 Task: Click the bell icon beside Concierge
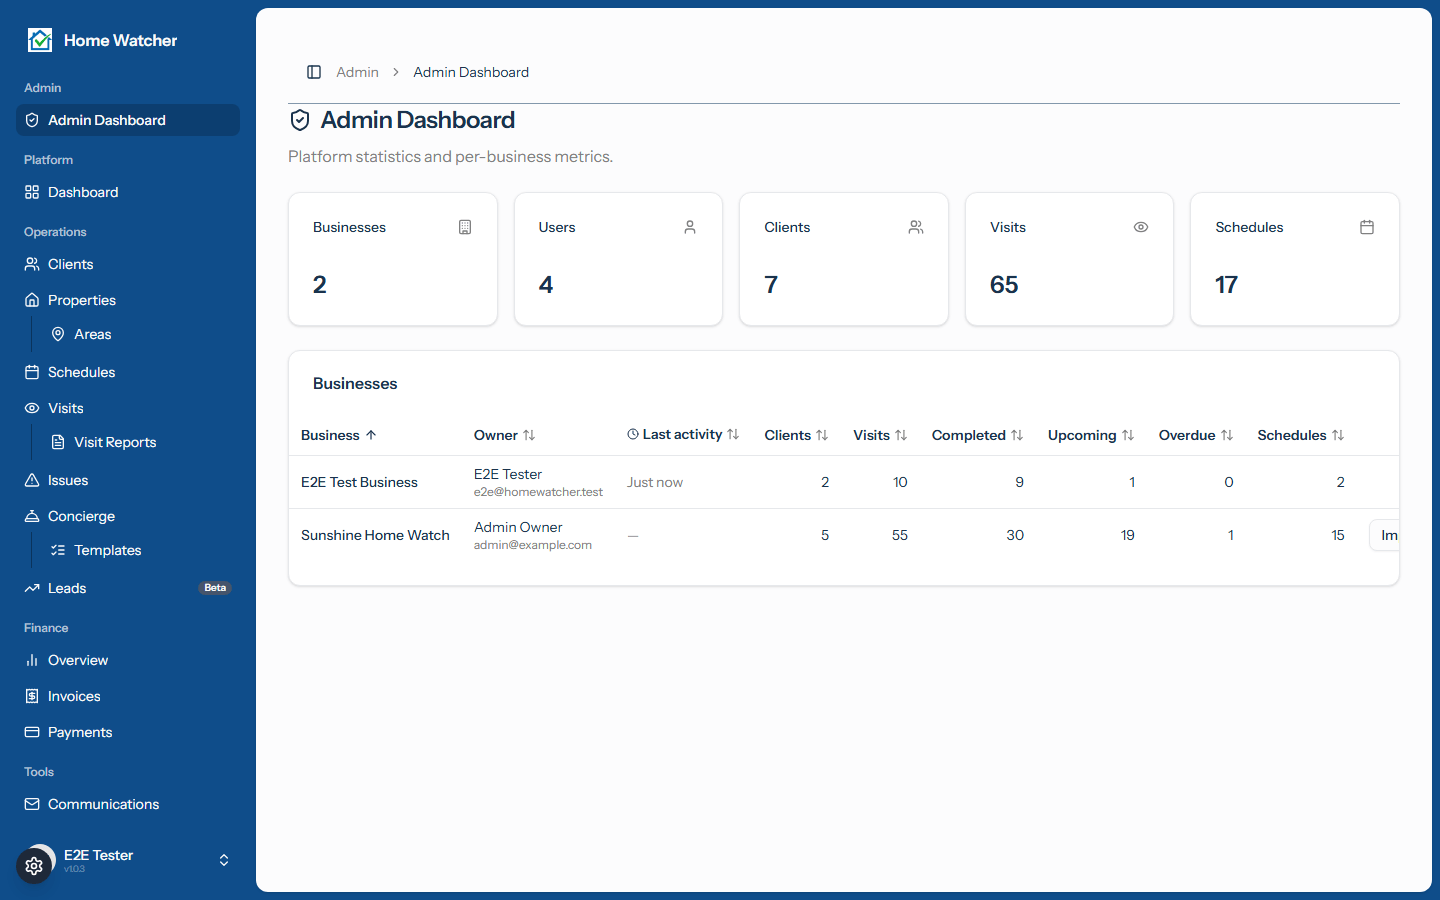[x=32, y=516]
